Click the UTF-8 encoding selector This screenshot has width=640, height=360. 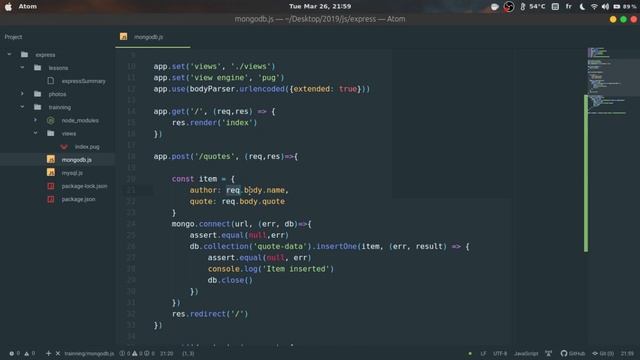click(x=500, y=353)
